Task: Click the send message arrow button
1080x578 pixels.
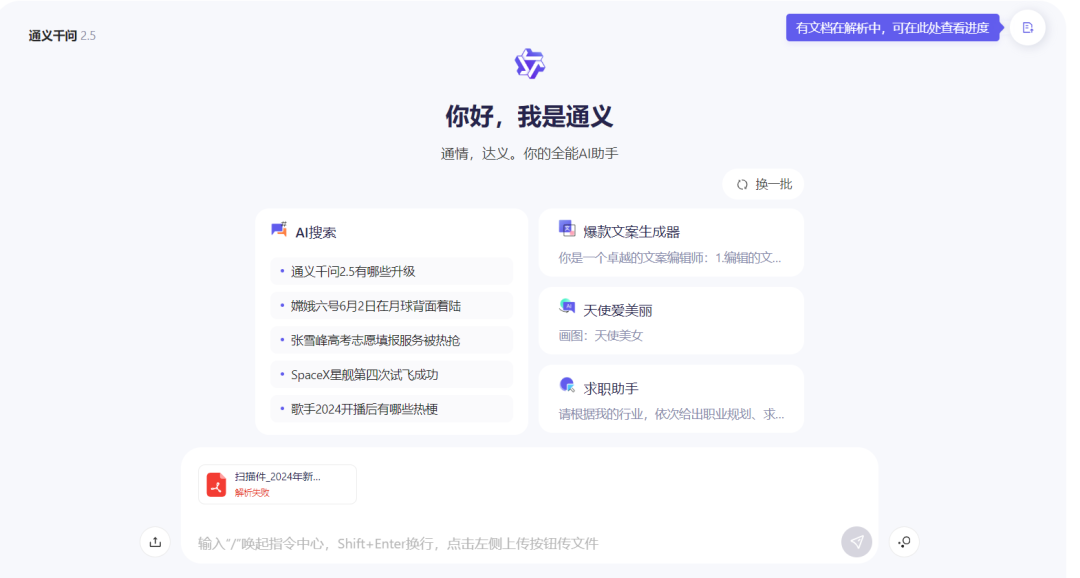Action: (856, 542)
